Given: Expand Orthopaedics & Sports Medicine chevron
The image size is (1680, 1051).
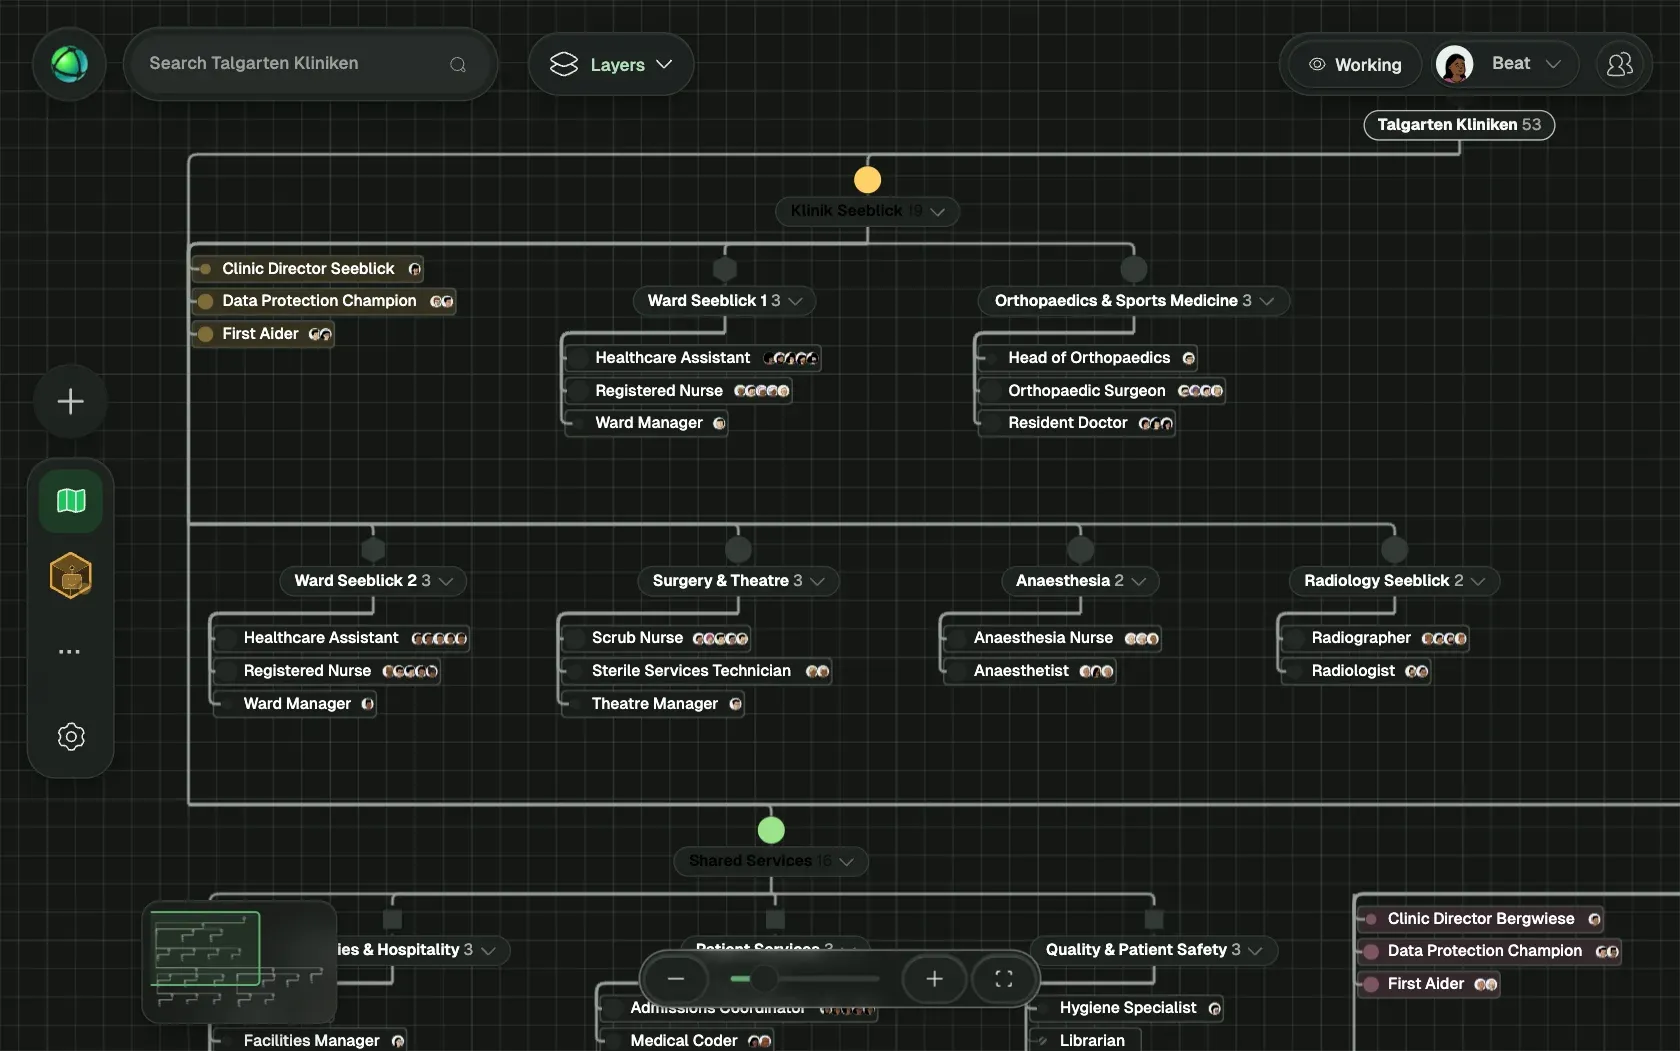Looking at the screenshot, I should (1267, 301).
